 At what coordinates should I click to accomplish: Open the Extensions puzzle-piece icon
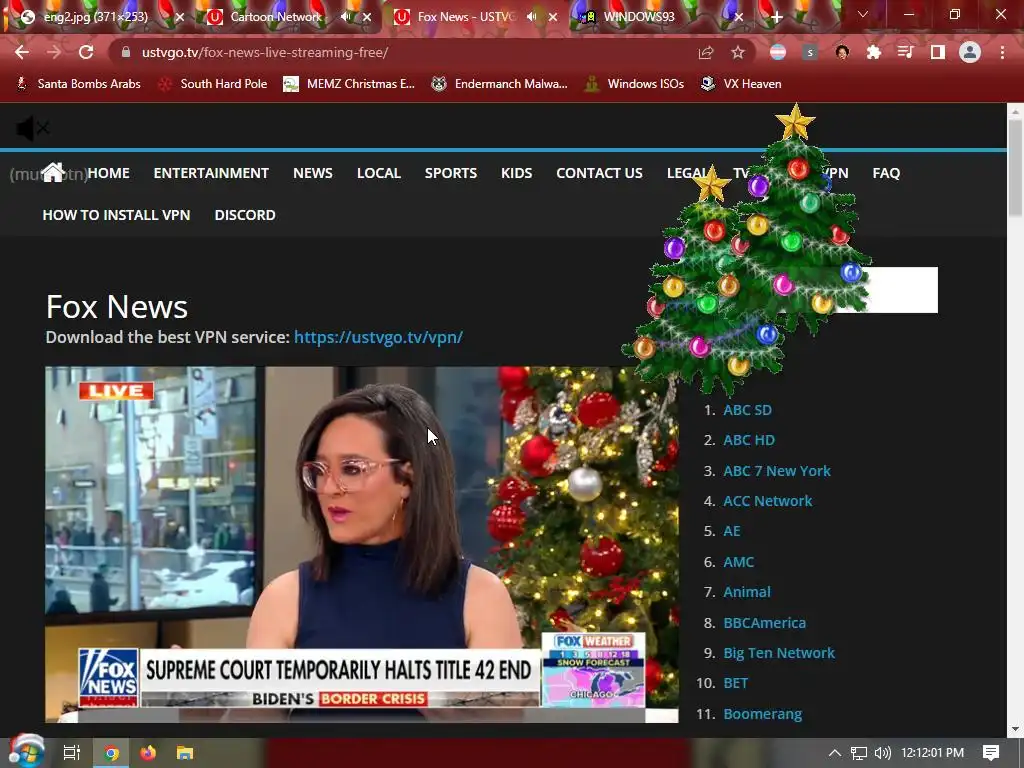pos(874,52)
